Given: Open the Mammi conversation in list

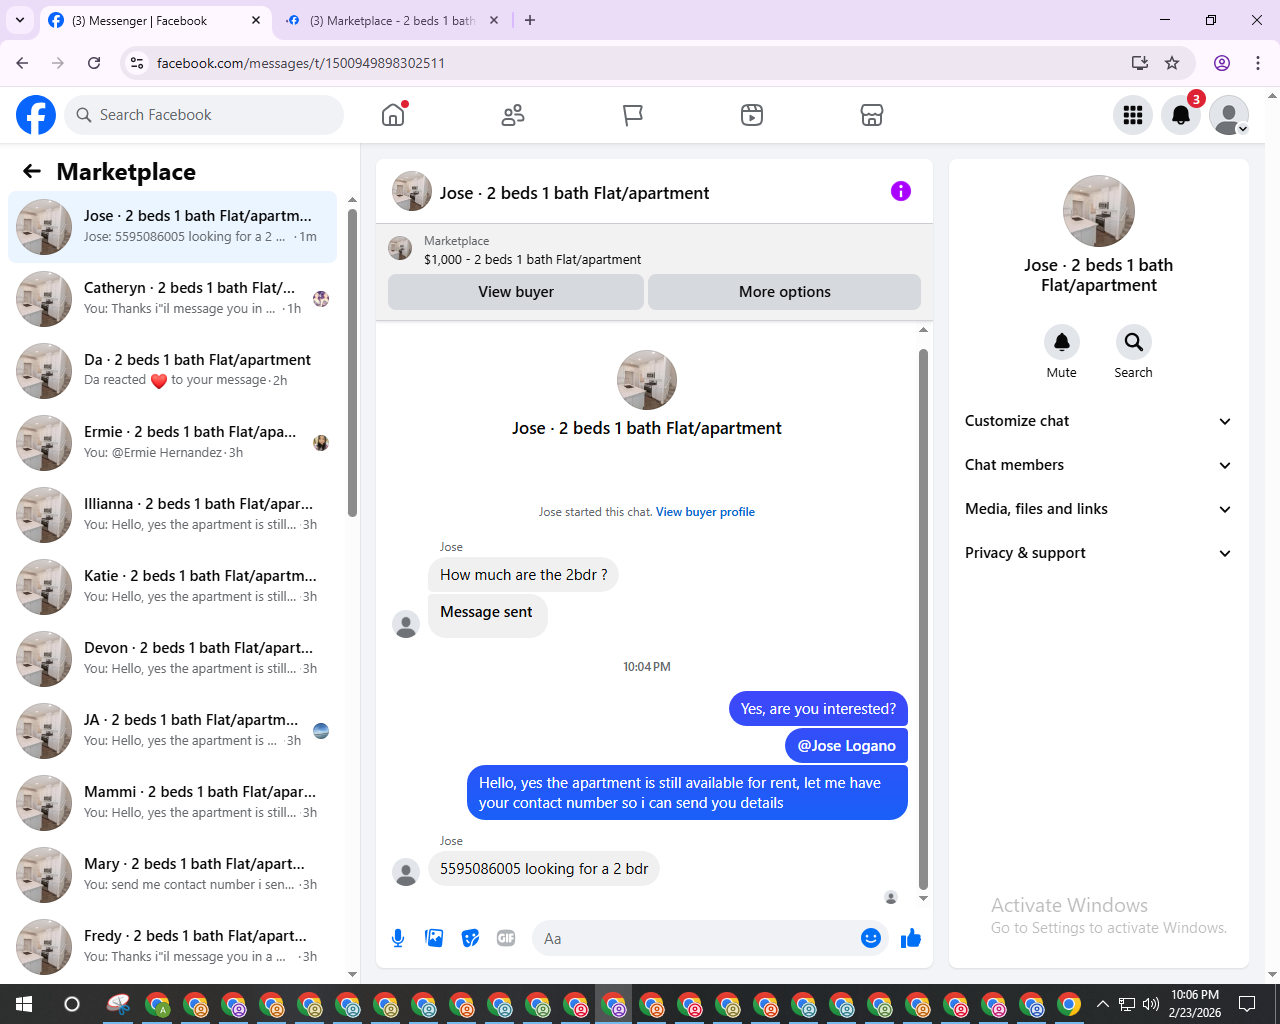Looking at the screenshot, I should (x=172, y=802).
